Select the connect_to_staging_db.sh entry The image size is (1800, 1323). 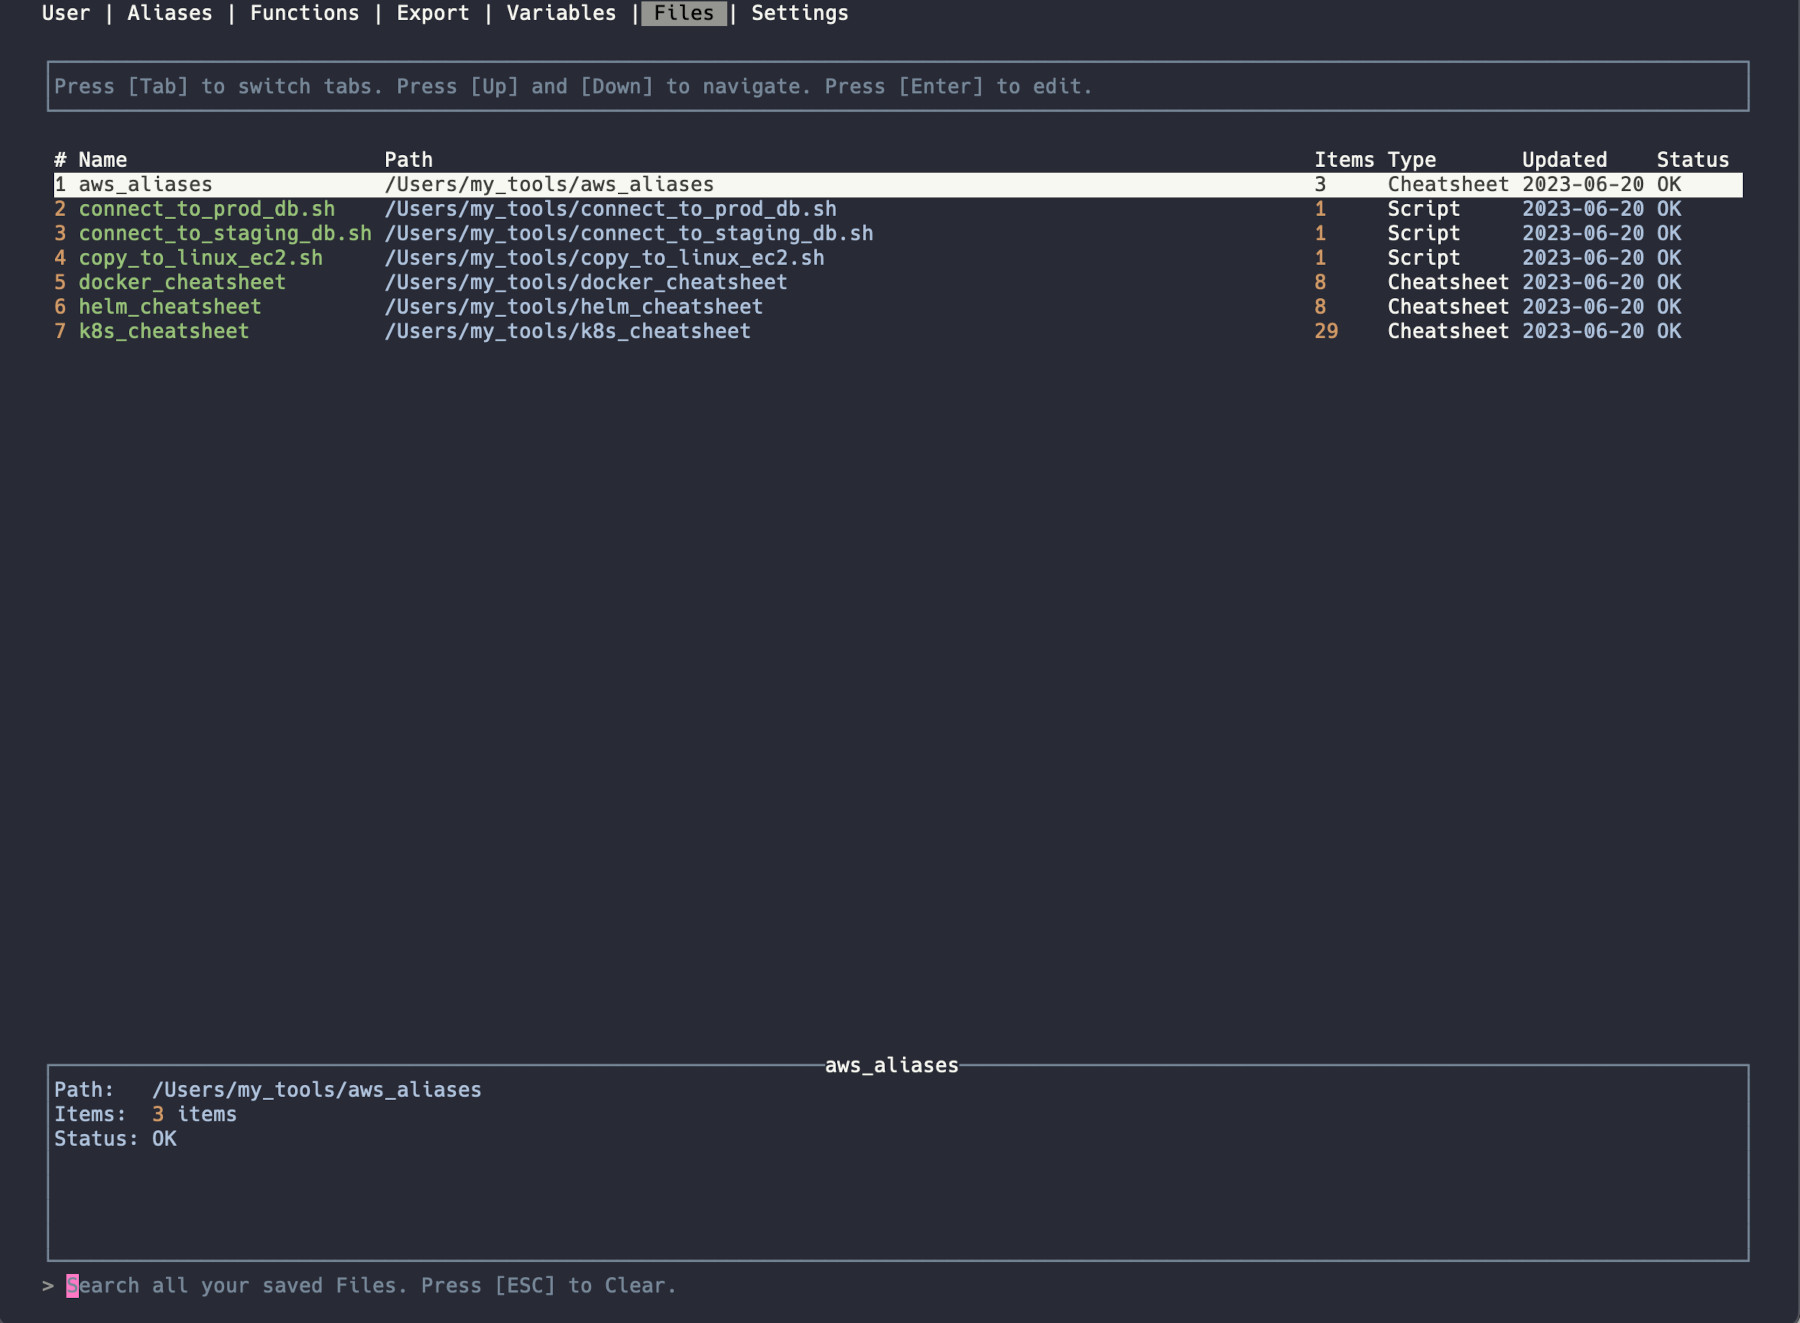coord(224,234)
